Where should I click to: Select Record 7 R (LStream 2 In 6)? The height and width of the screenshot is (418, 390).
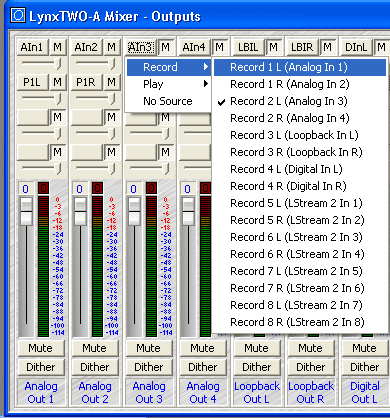300,288
